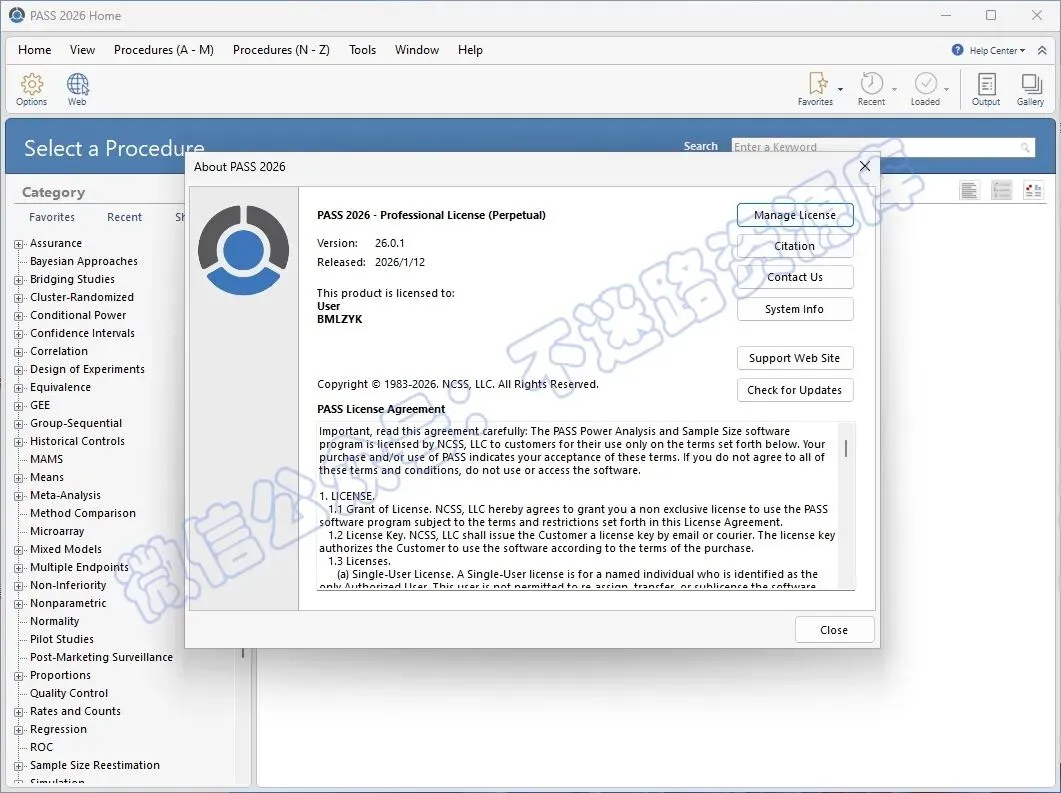The width and height of the screenshot is (1061, 793).
Task: Open the View menu
Action: tap(82, 50)
